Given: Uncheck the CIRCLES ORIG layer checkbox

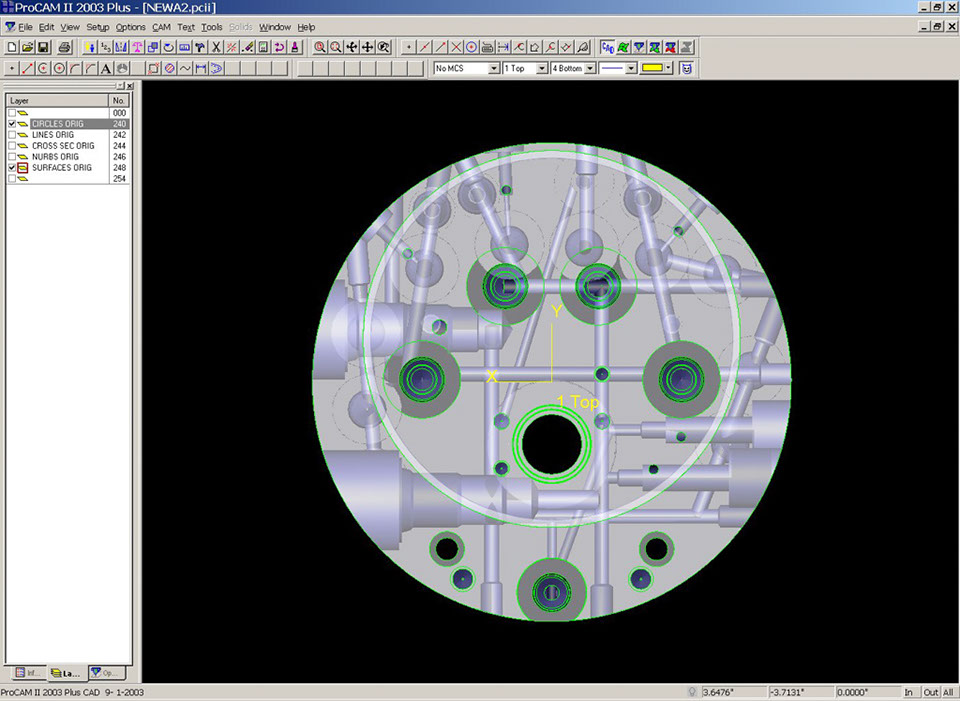Looking at the screenshot, I should pyautogui.click(x=12, y=124).
